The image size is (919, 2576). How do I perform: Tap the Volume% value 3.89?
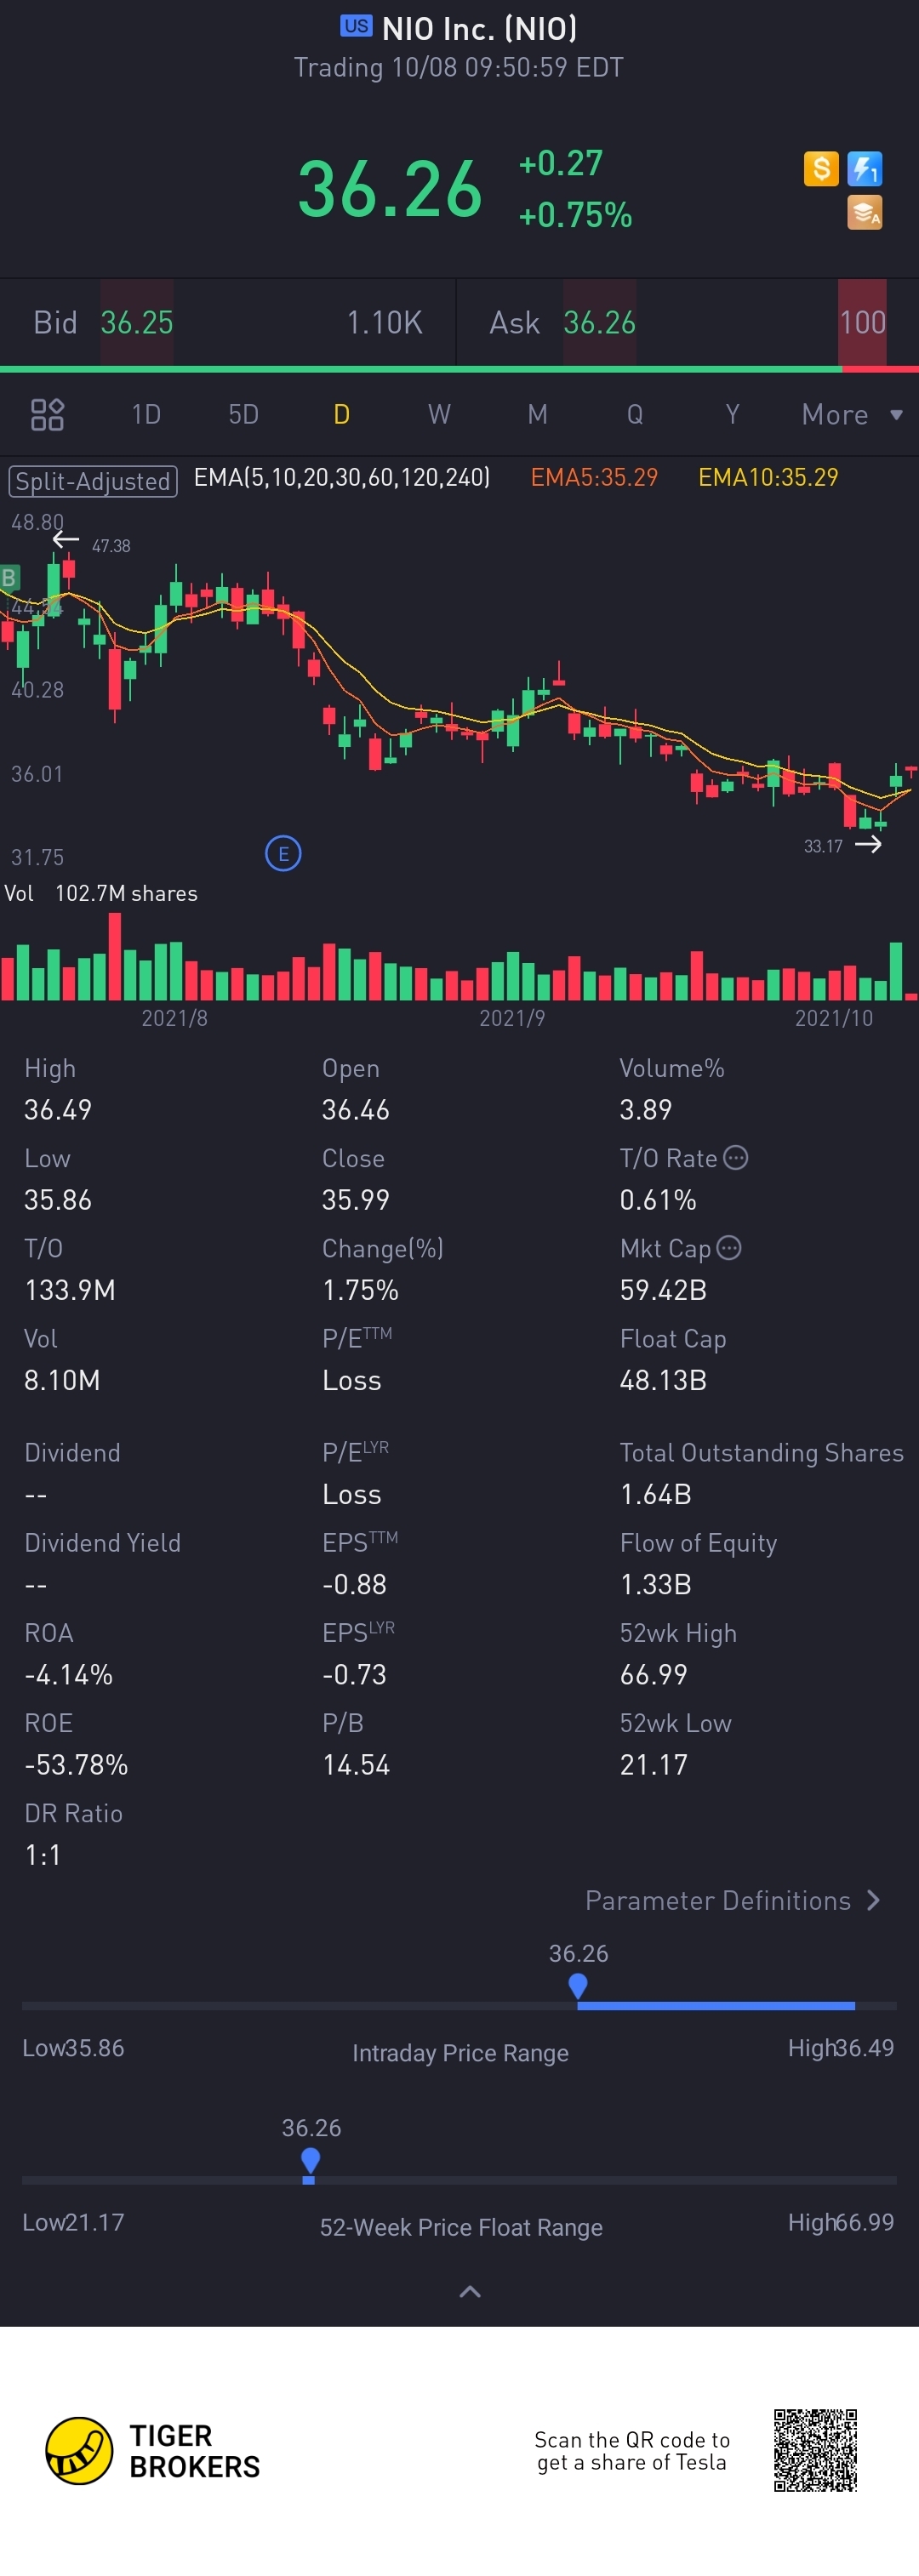[646, 1109]
